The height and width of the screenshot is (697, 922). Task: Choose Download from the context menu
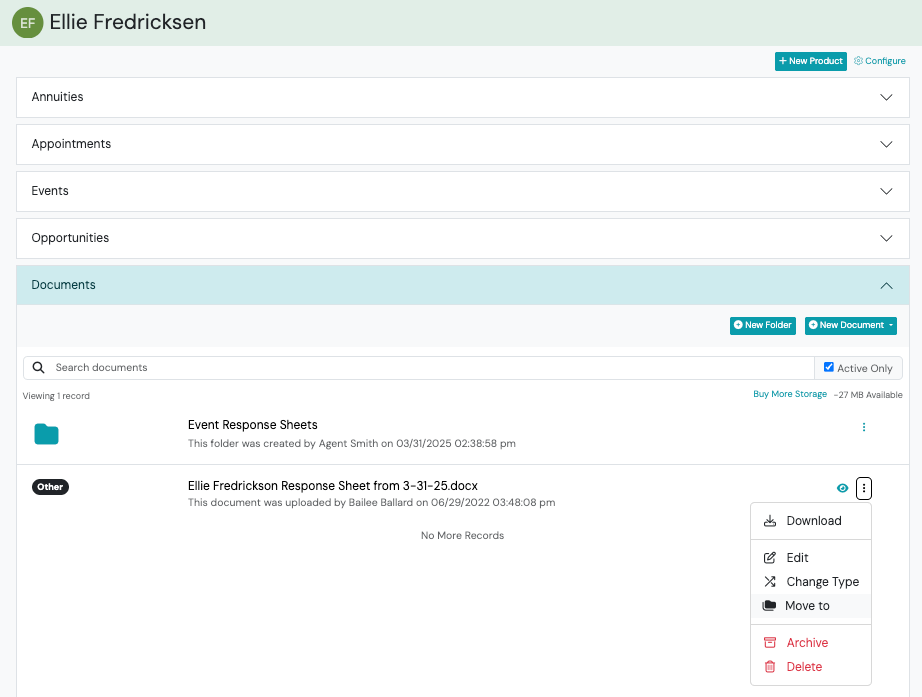(811, 521)
